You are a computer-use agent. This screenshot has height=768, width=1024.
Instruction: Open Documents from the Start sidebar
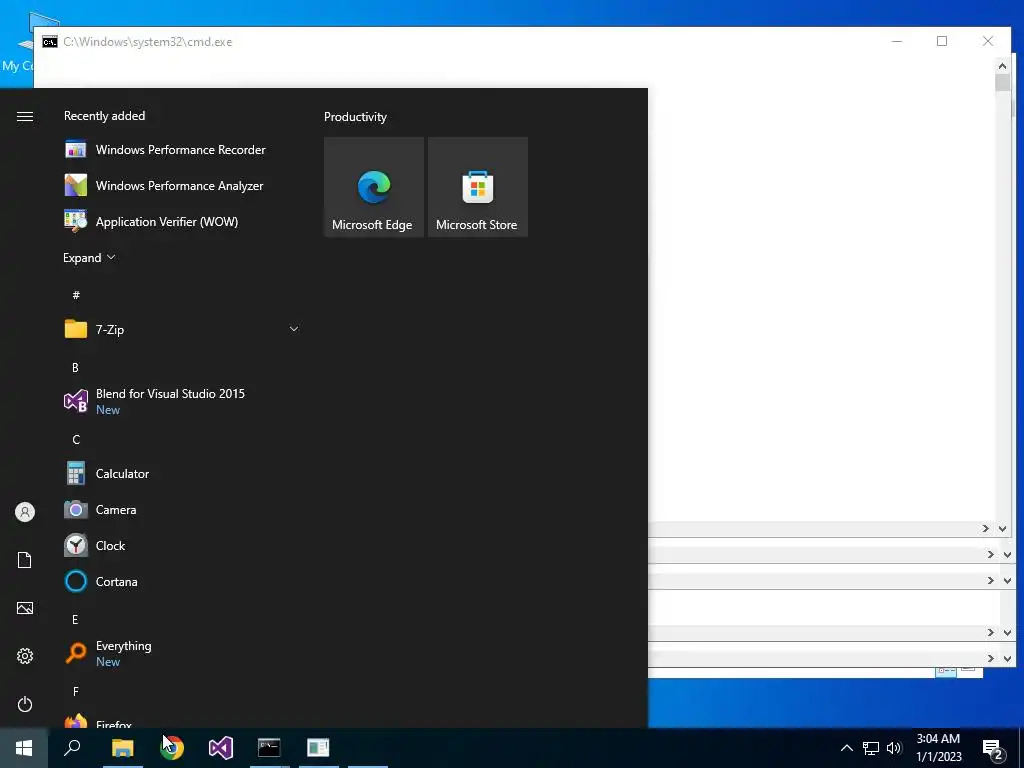25,560
